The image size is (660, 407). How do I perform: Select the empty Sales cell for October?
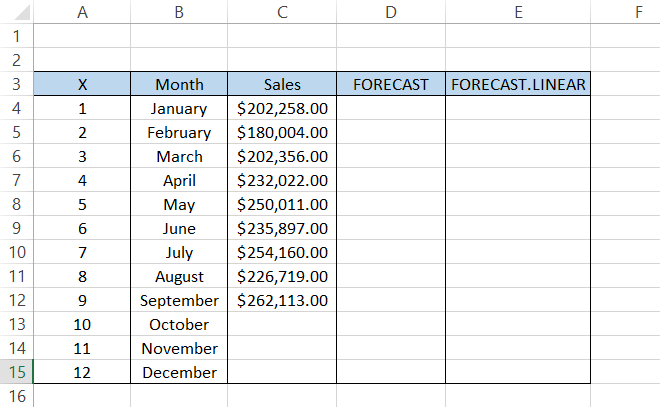[x=282, y=324]
